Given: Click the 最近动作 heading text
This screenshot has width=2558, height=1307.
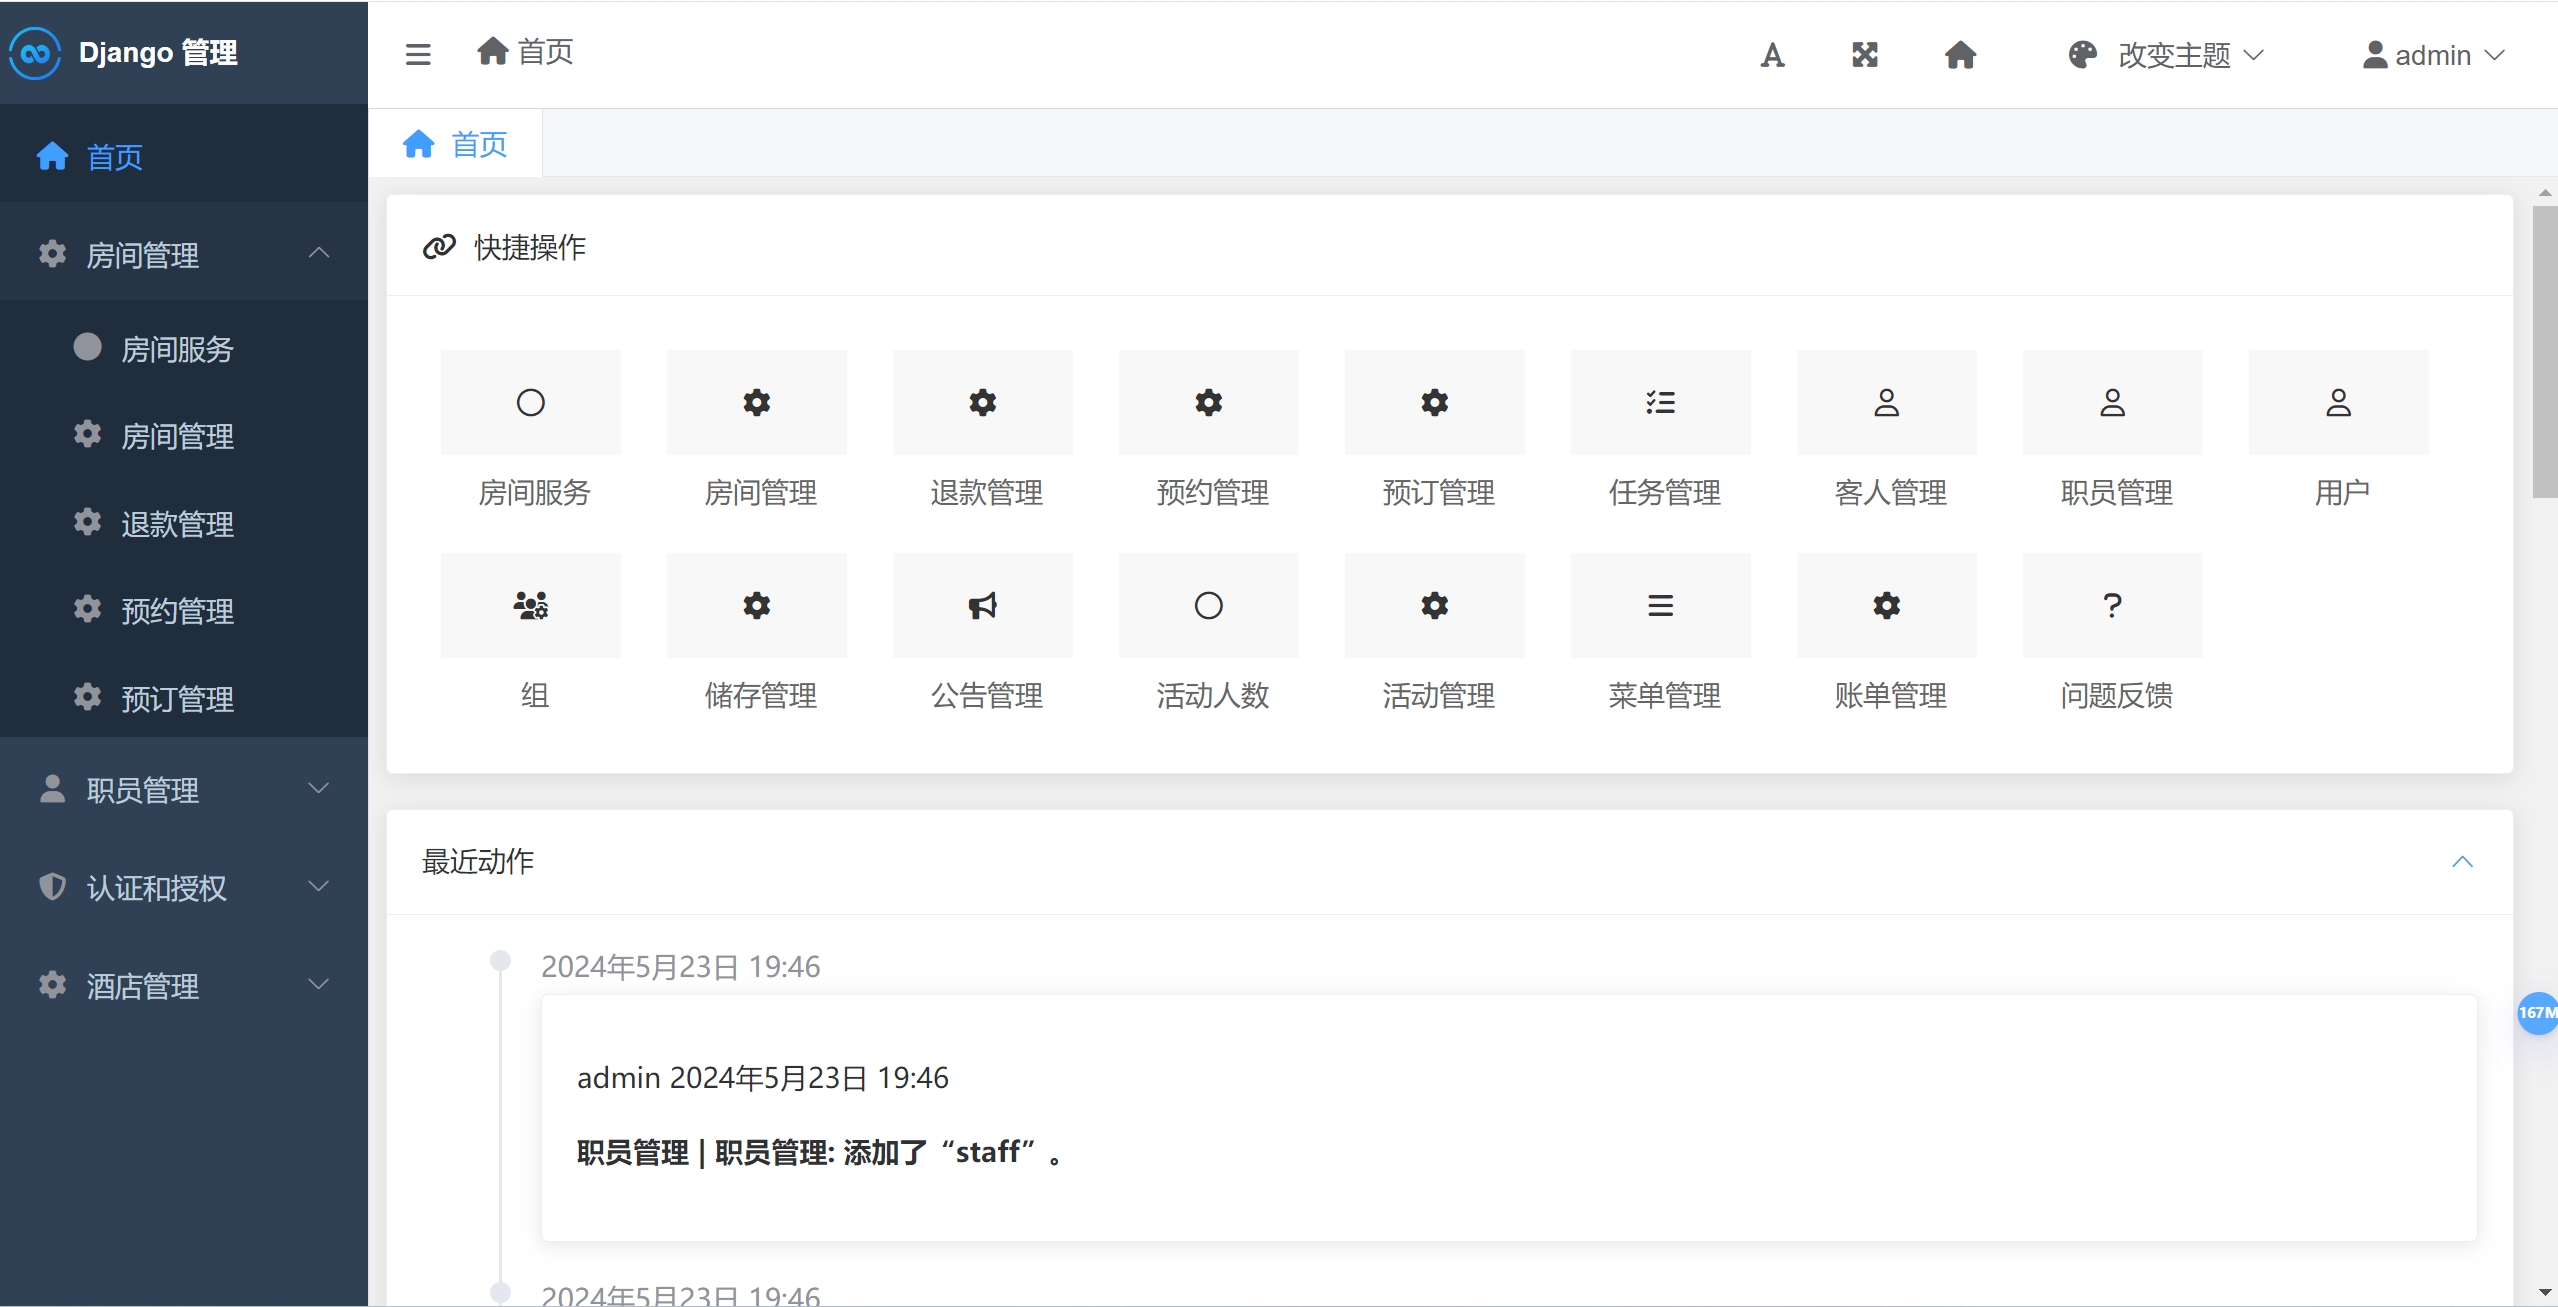Looking at the screenshot, I should coord(478,861).
